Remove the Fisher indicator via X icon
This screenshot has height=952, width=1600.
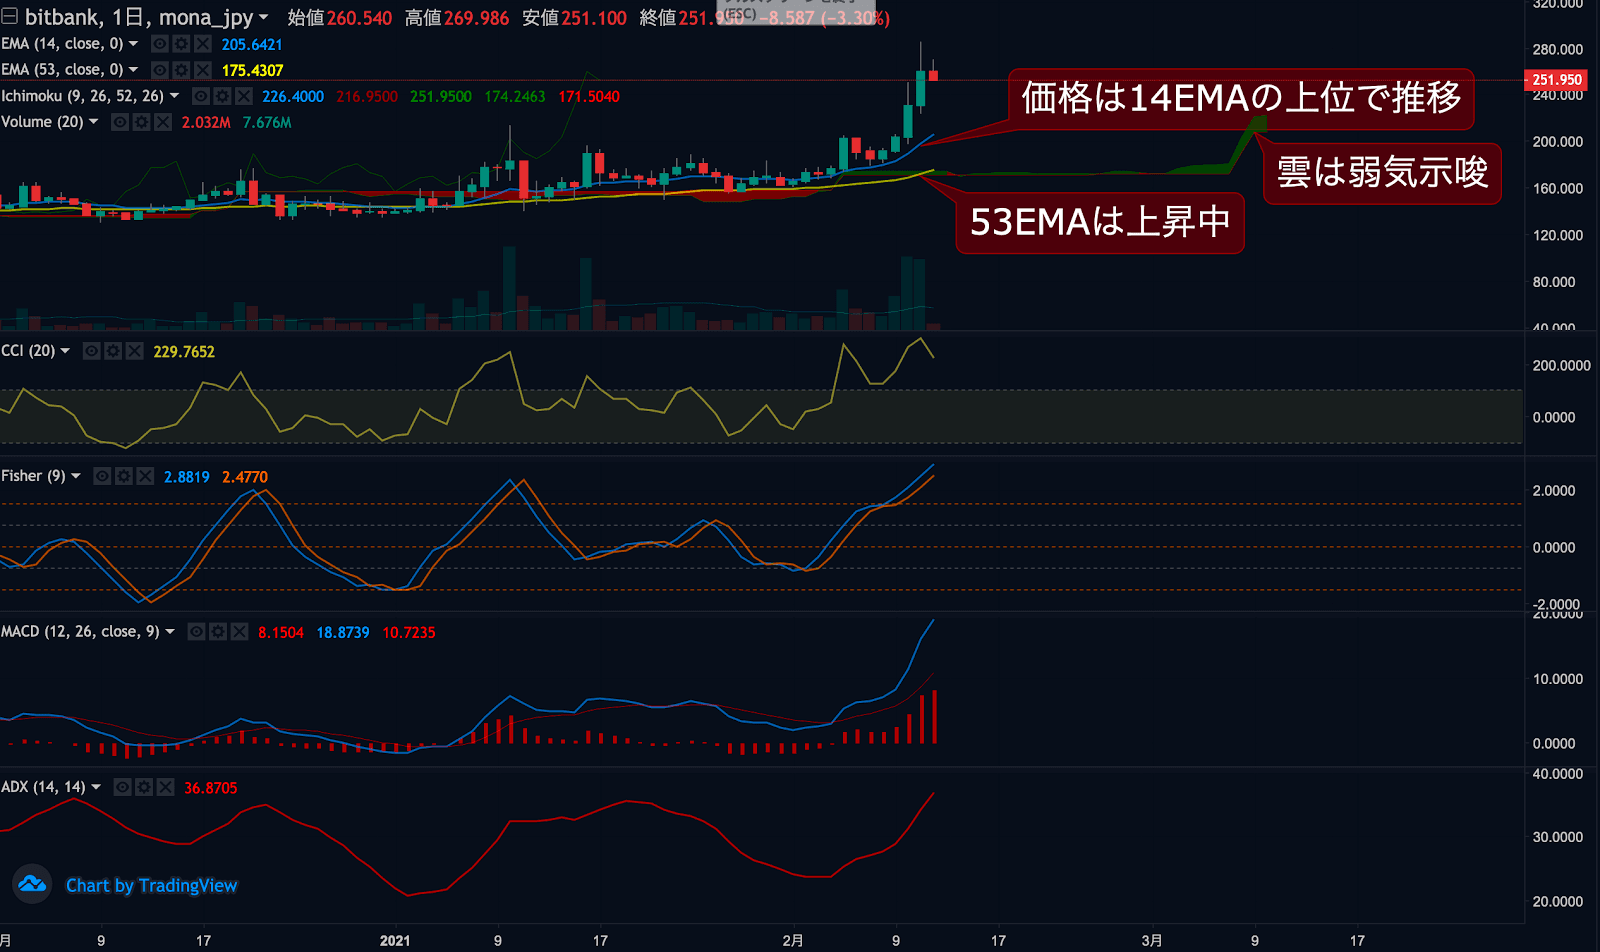pos(145,476)
